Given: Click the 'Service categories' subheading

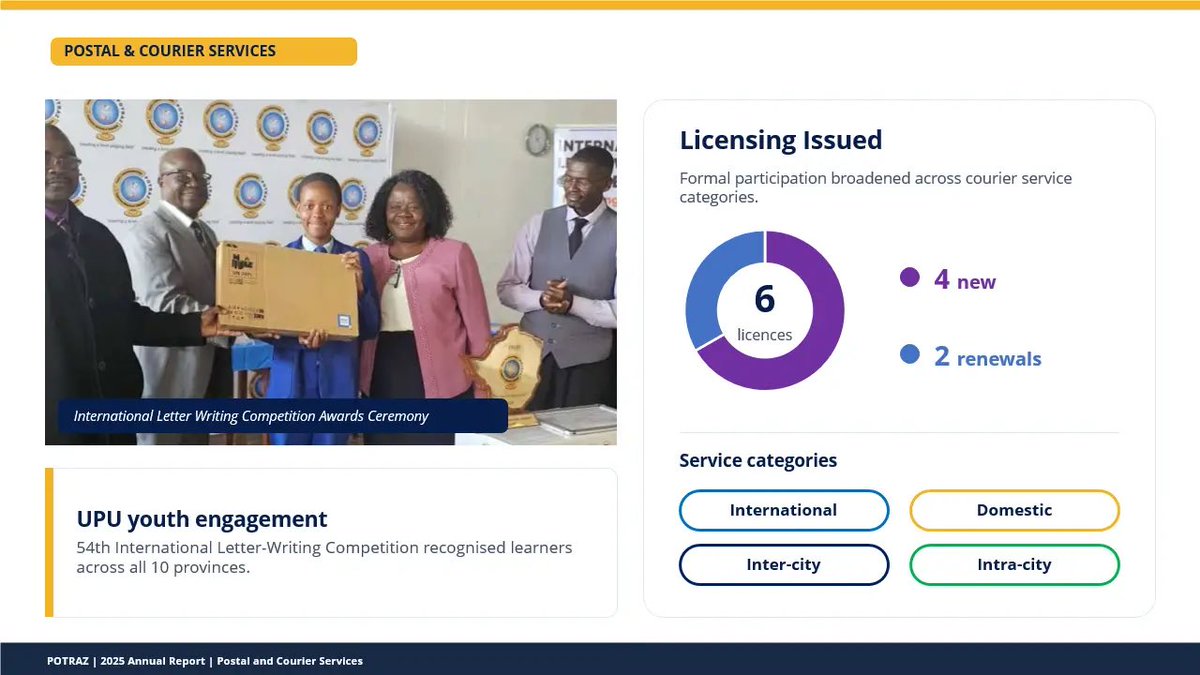Looking at the screenshot, I should click(x=758, y=461).
